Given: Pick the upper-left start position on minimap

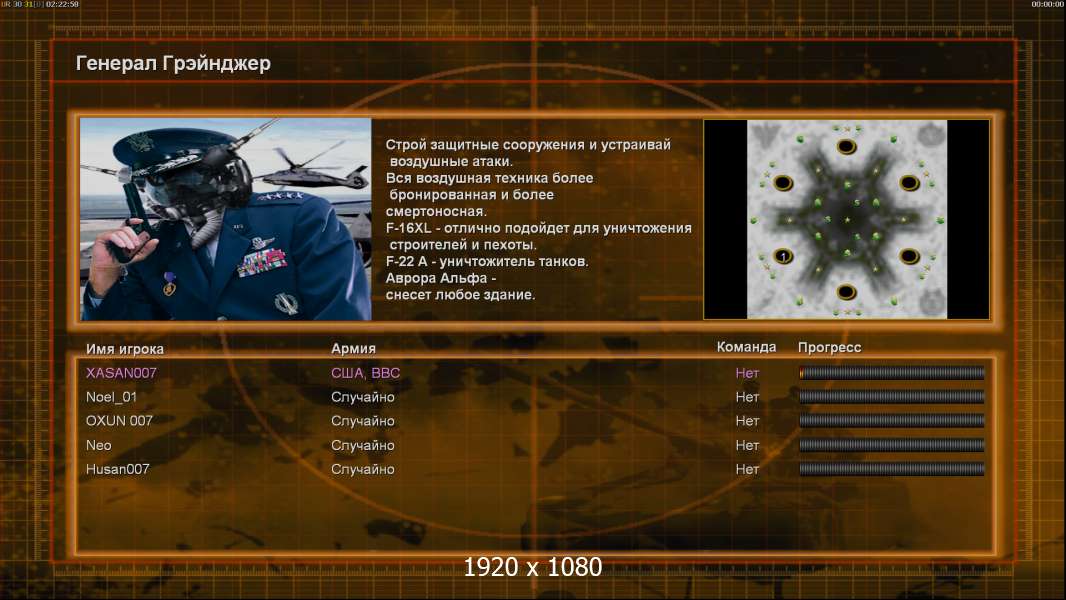Looking at the screenshot, I should coord(783,183).
